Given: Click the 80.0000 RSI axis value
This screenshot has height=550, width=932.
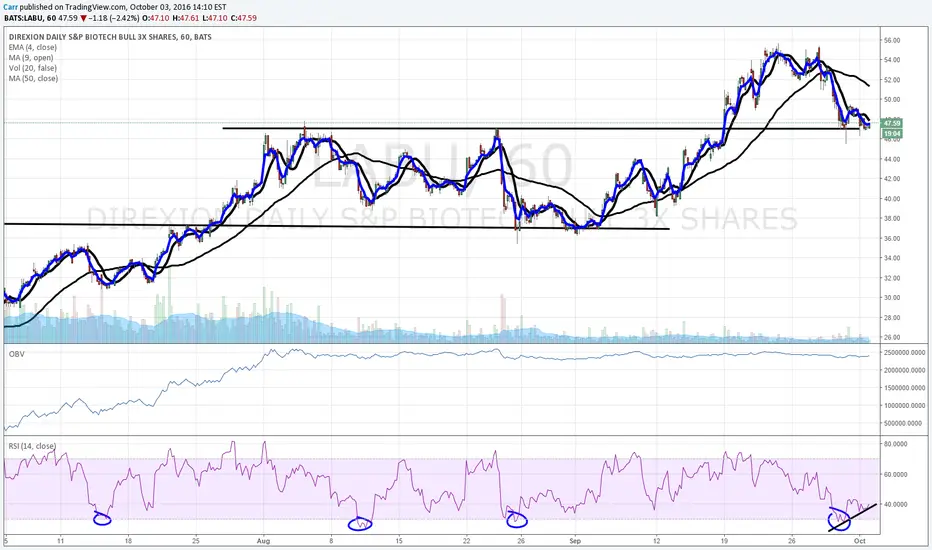Looking at the screenshot, I should [x=895, y=444].
